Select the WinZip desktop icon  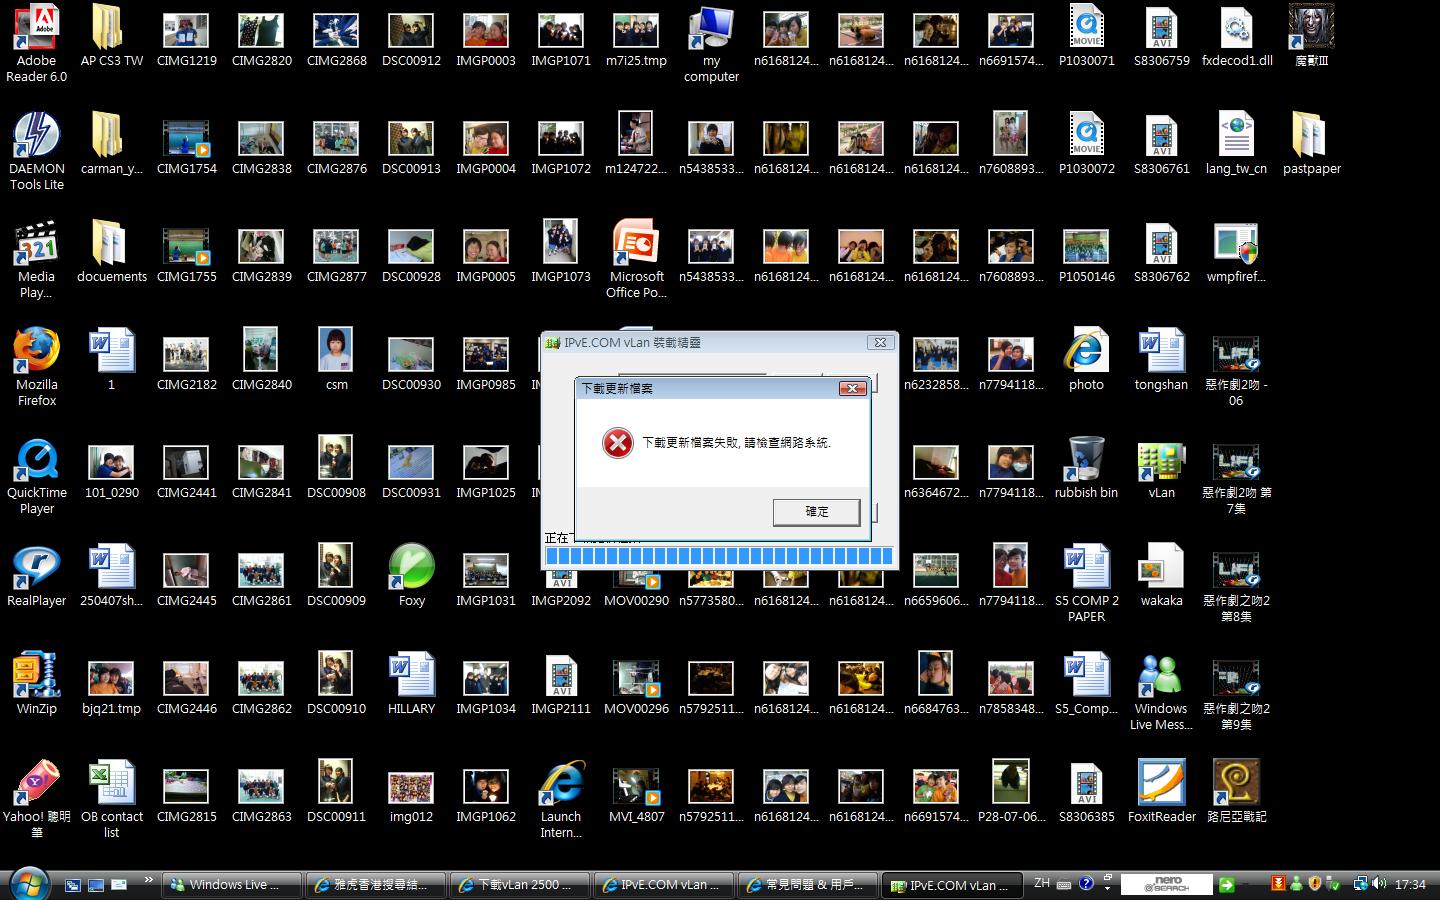[x=37, y=685]
